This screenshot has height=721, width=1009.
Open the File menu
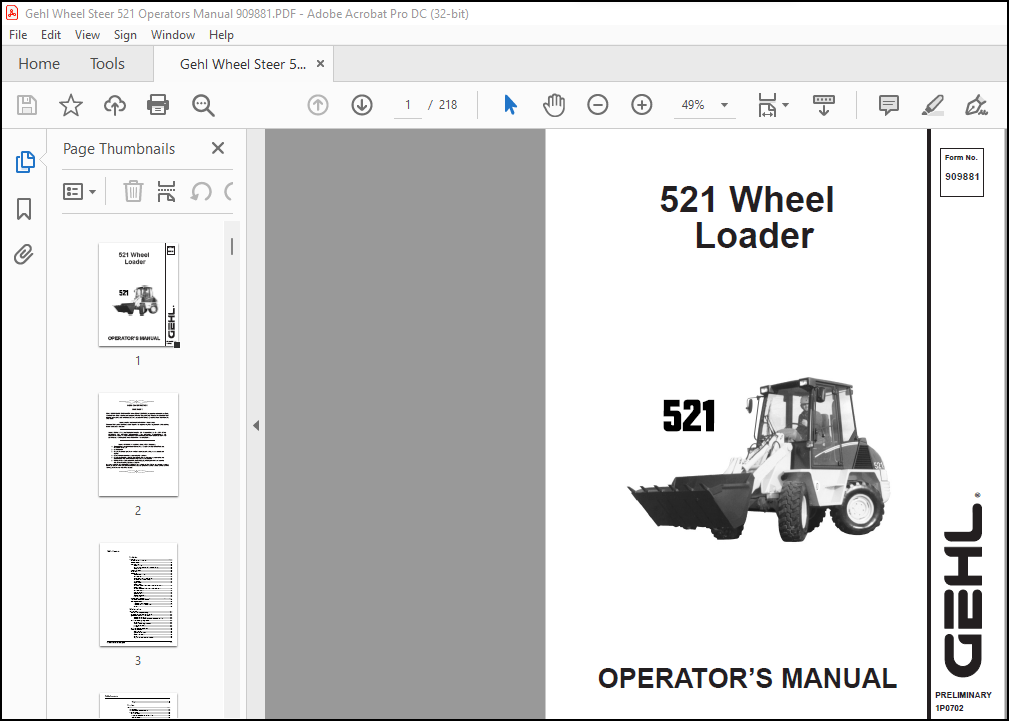point(18,35)
